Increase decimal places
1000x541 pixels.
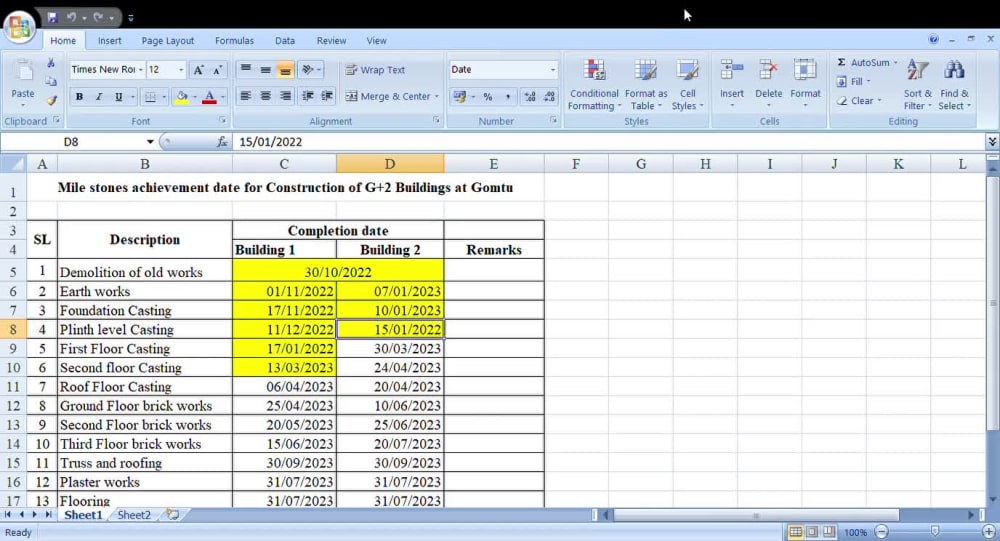[x=529, y=97]
